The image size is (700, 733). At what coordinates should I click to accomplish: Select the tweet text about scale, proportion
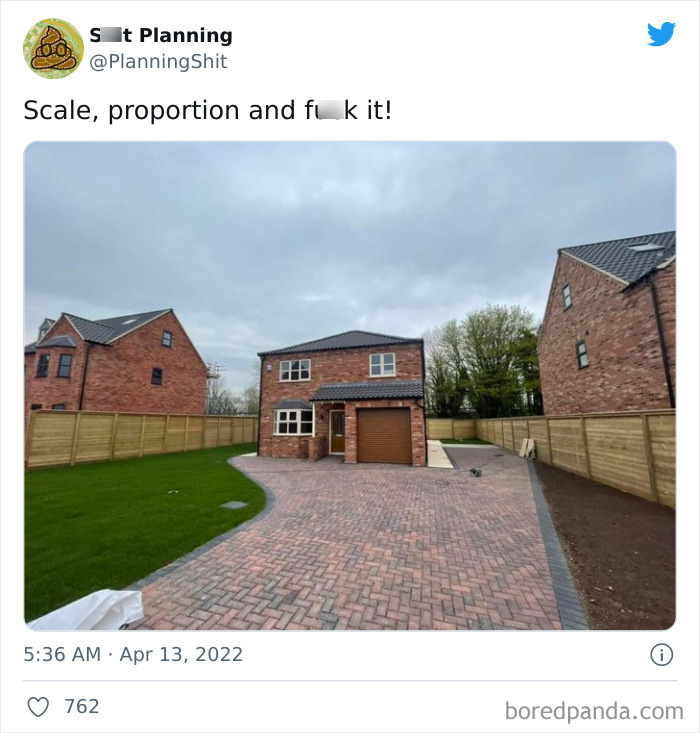[208, 111]
